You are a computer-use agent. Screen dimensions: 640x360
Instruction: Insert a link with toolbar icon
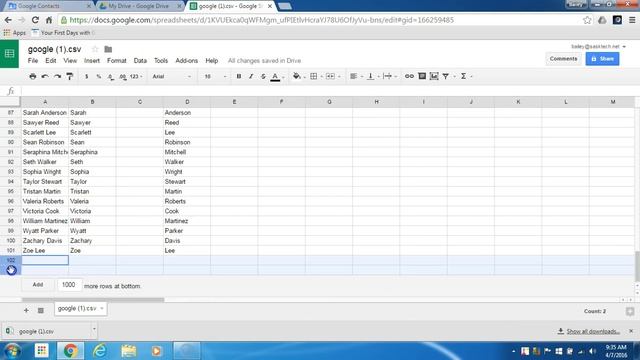coord(409,76)
